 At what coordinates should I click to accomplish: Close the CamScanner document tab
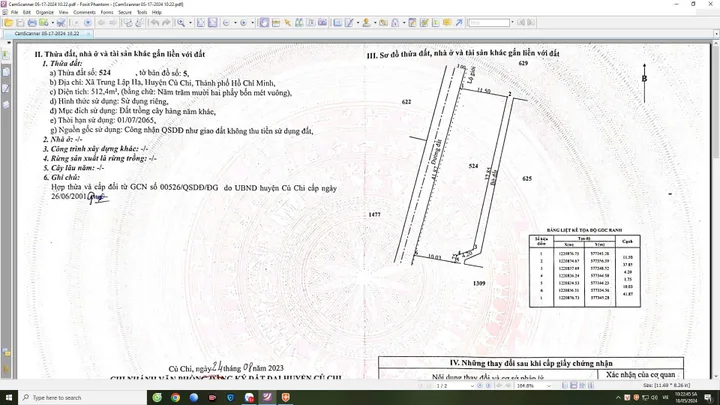(89, 34)
